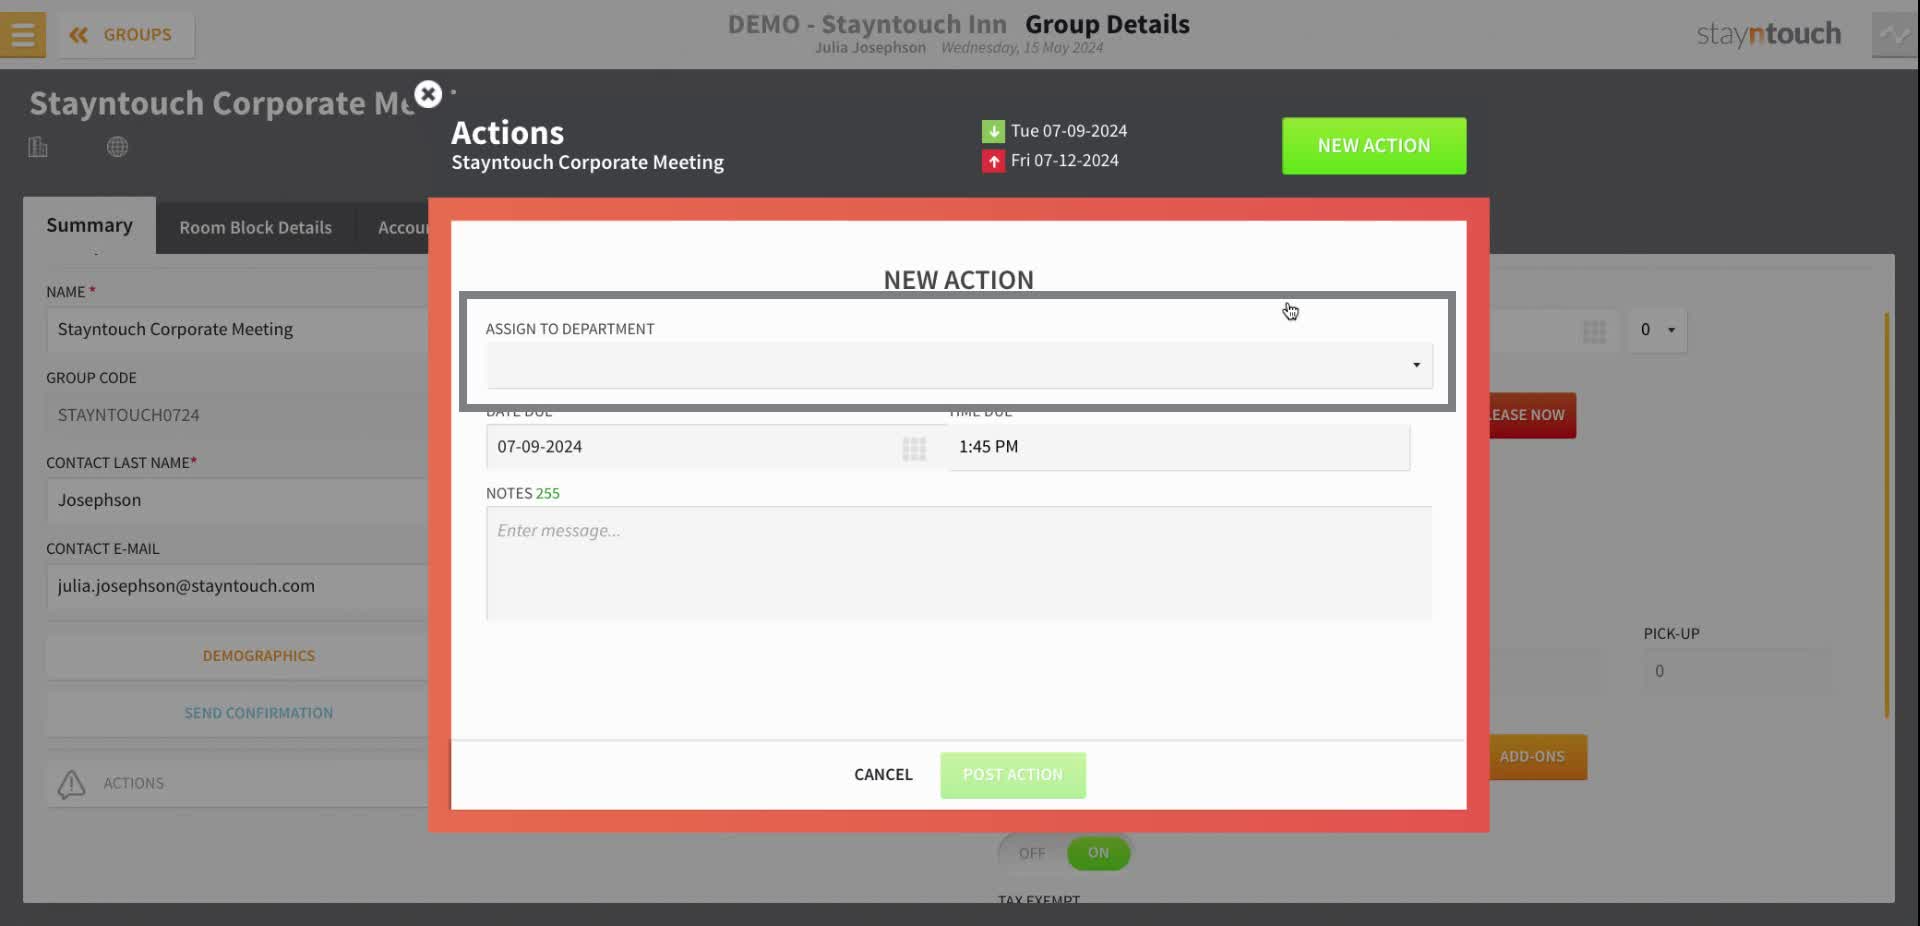Open the Accounts tab
The height and width of the screenshot is (926, 1920).
[403, 228]
